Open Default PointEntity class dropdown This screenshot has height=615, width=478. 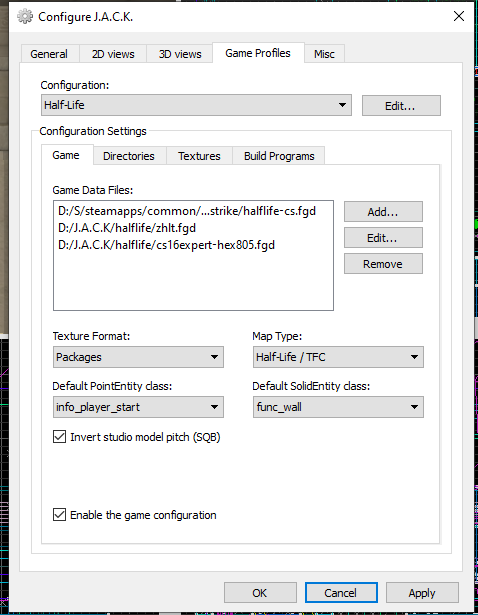click(138, 407)
